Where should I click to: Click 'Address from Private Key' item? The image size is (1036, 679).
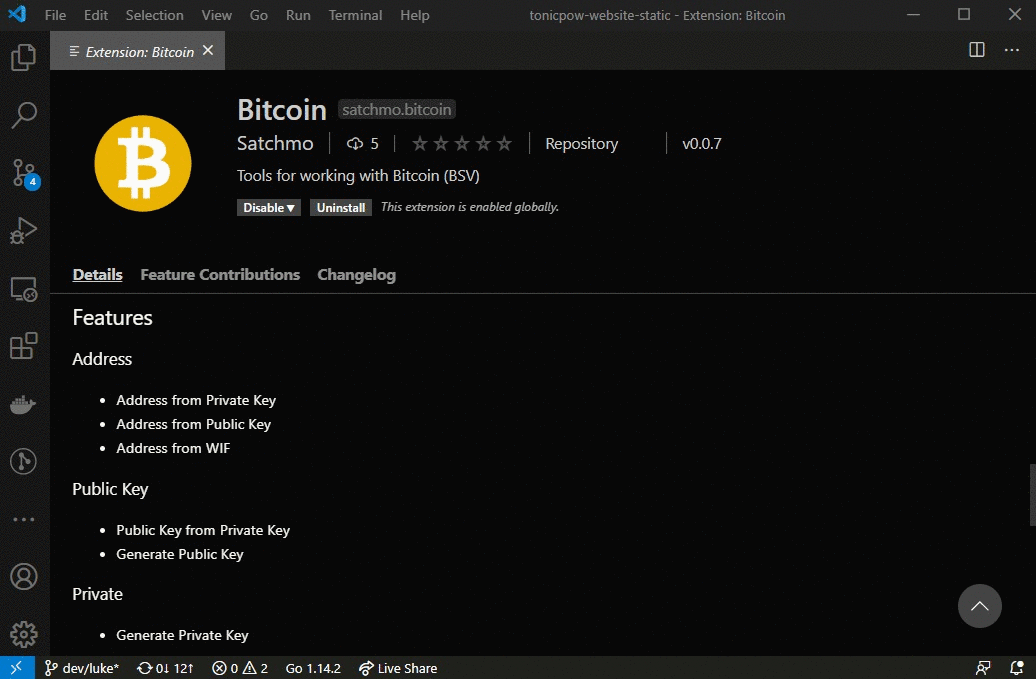point(196,400)
